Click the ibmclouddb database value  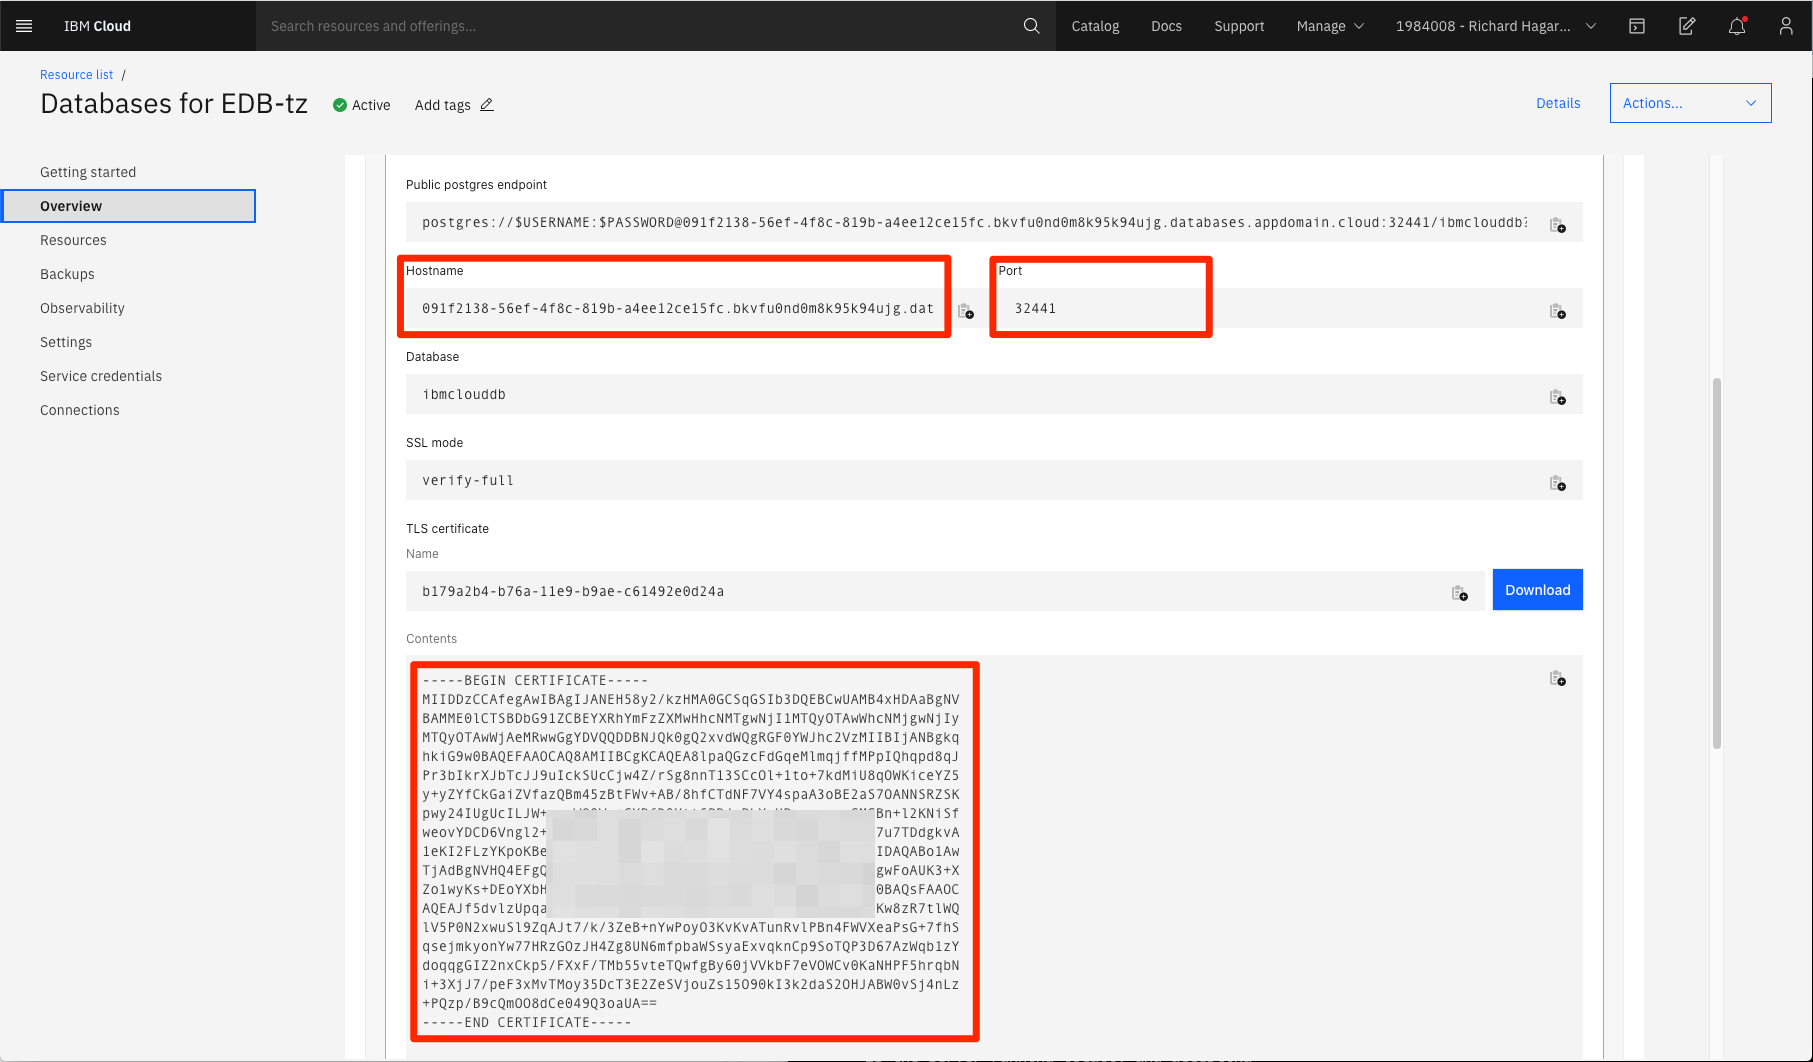(x=464, y=394)
